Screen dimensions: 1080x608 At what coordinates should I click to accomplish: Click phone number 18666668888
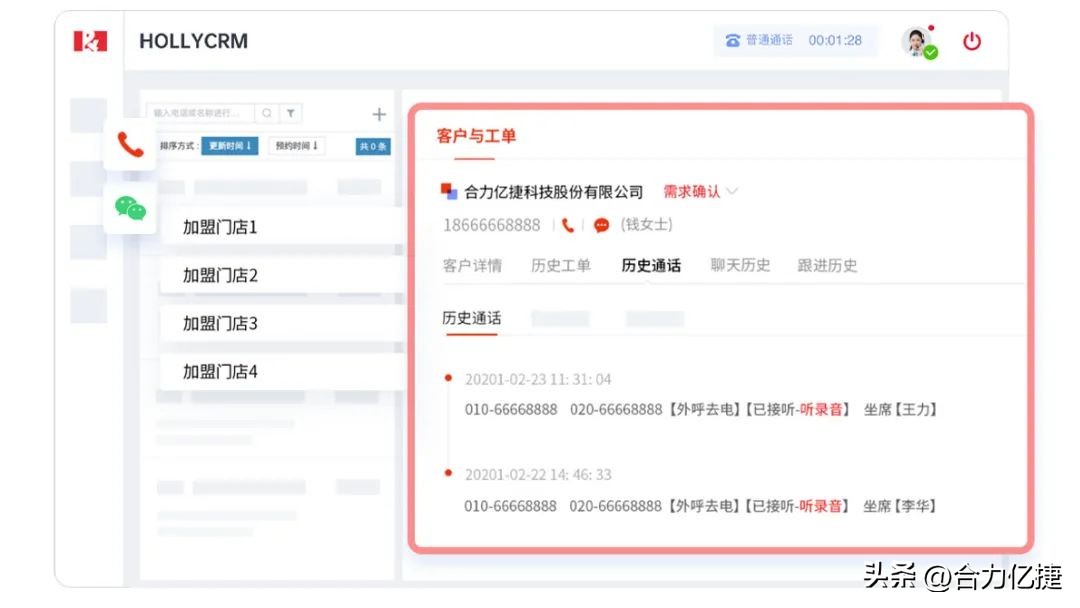pos(492,225)
